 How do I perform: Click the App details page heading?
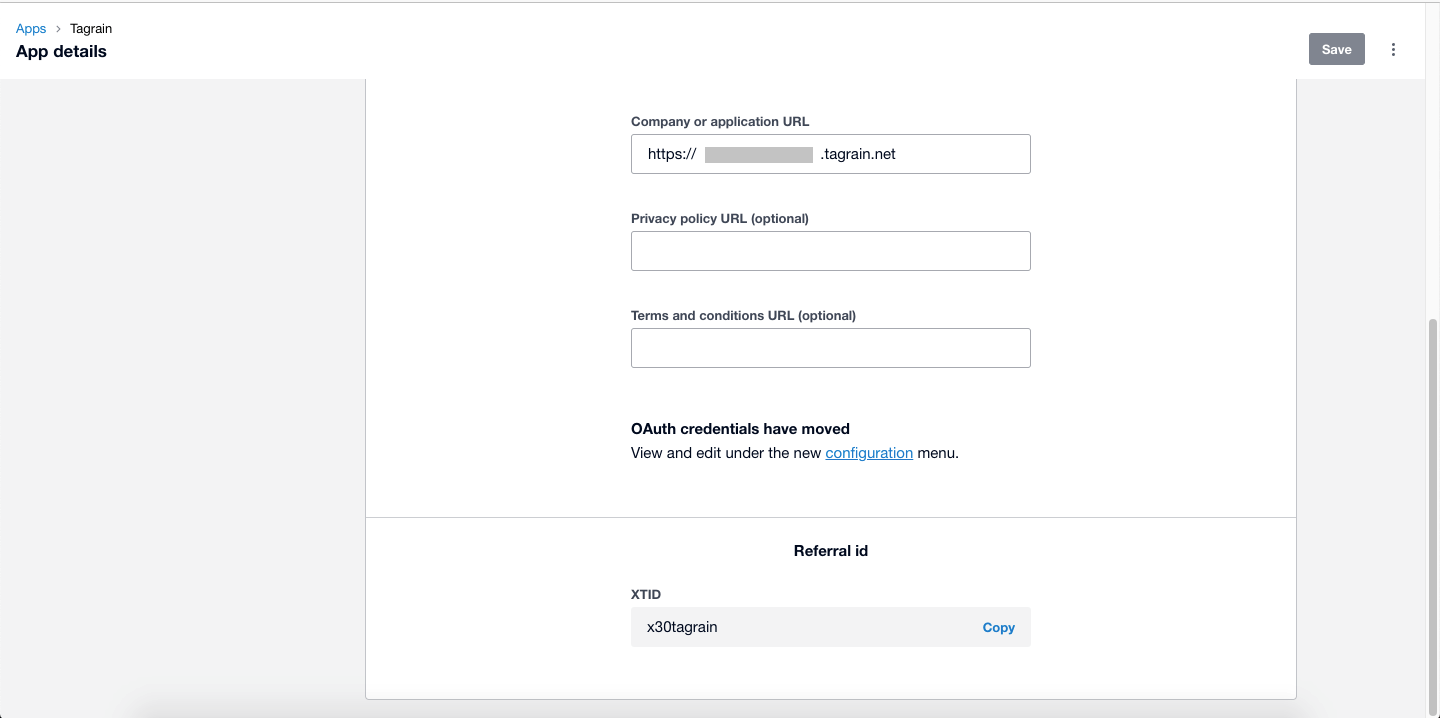[x=61, y=51]
